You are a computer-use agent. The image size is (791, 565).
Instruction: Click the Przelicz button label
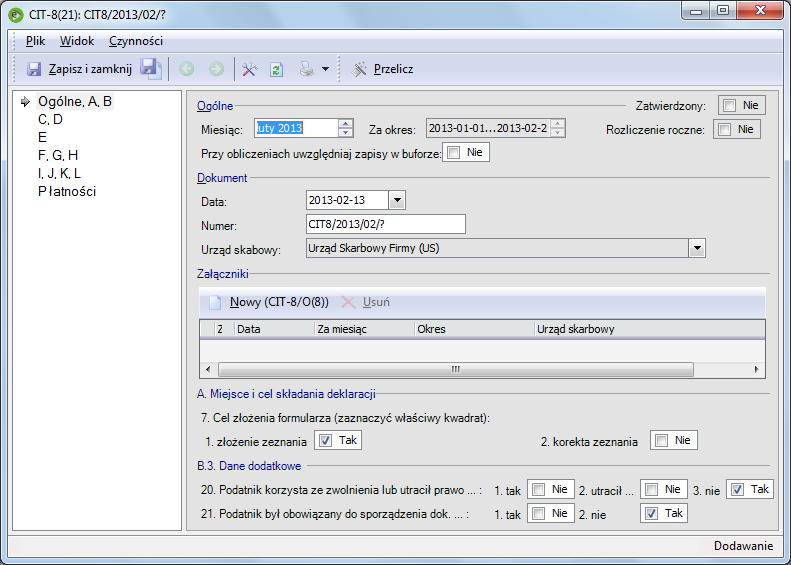393,69
